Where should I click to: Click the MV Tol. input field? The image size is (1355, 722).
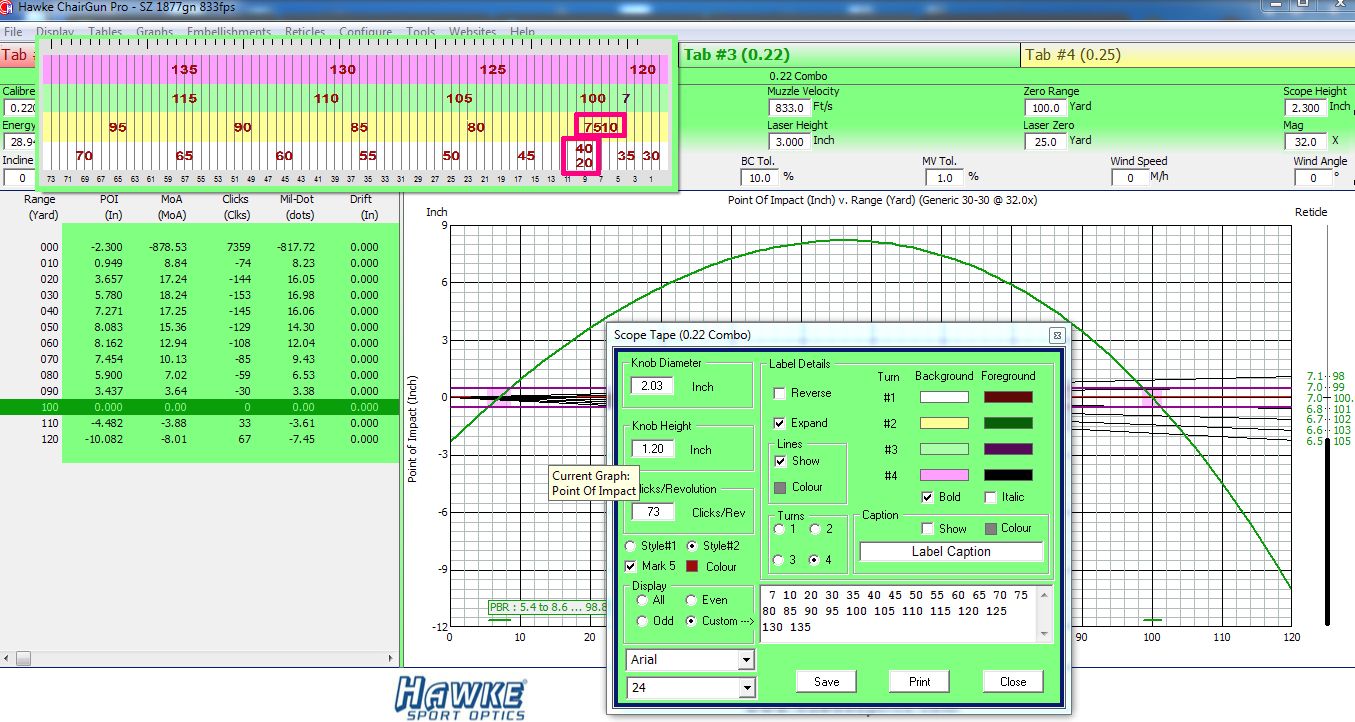pyautogui.click(x=942, y=177)
